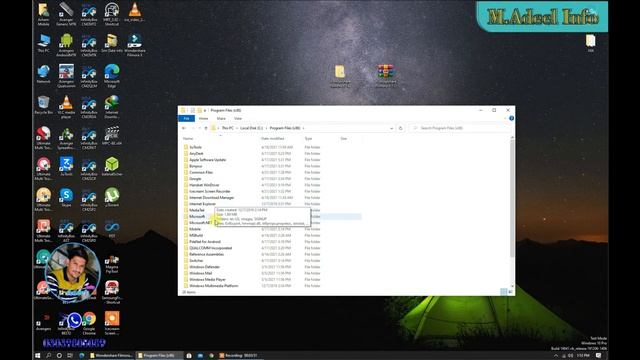Select the Bonjour folder
Image resolution: width=640 pixels, height=360 pixels.
pyautogui.click(x=196, y=166)
